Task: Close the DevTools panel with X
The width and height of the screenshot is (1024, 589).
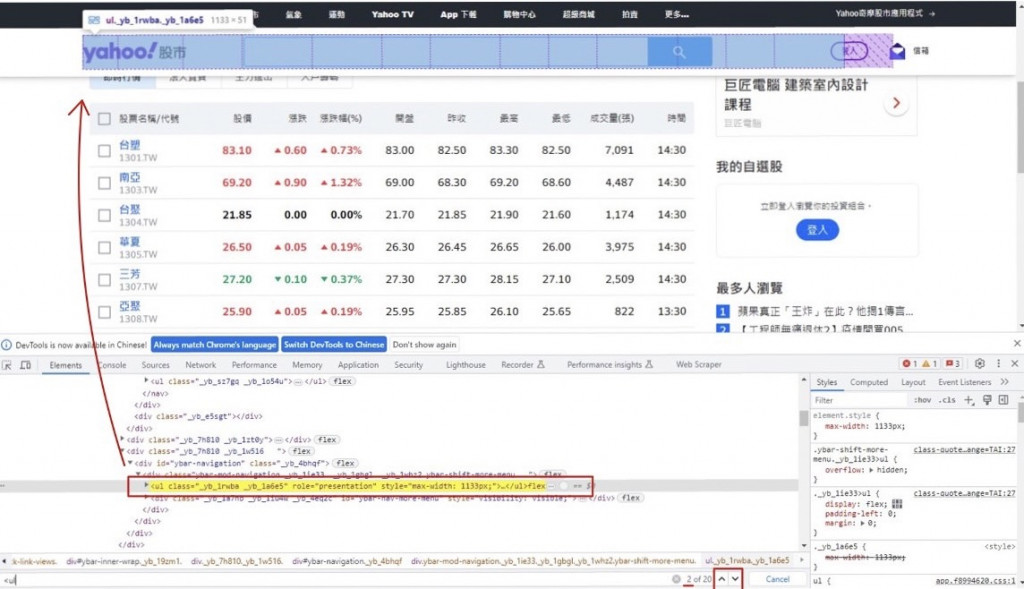Action: pyautogui.click(x=1014, y=364)
